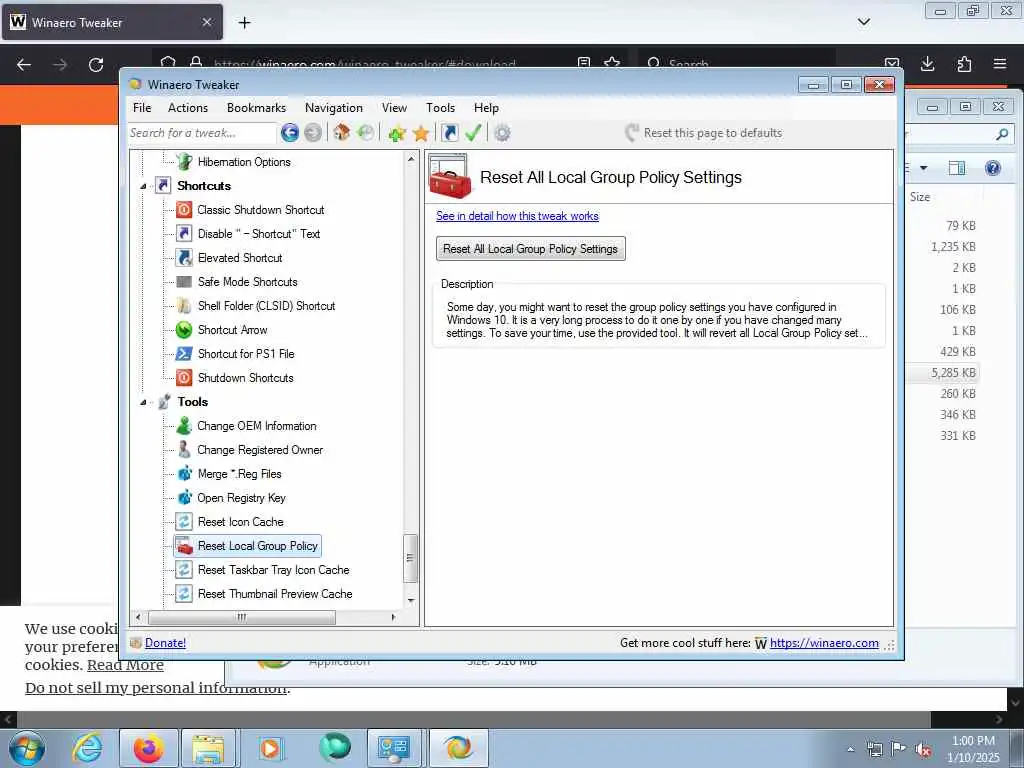Click the Read More cookie link
This screenshot has height=768, width=1024.
(x=125, y=665)
